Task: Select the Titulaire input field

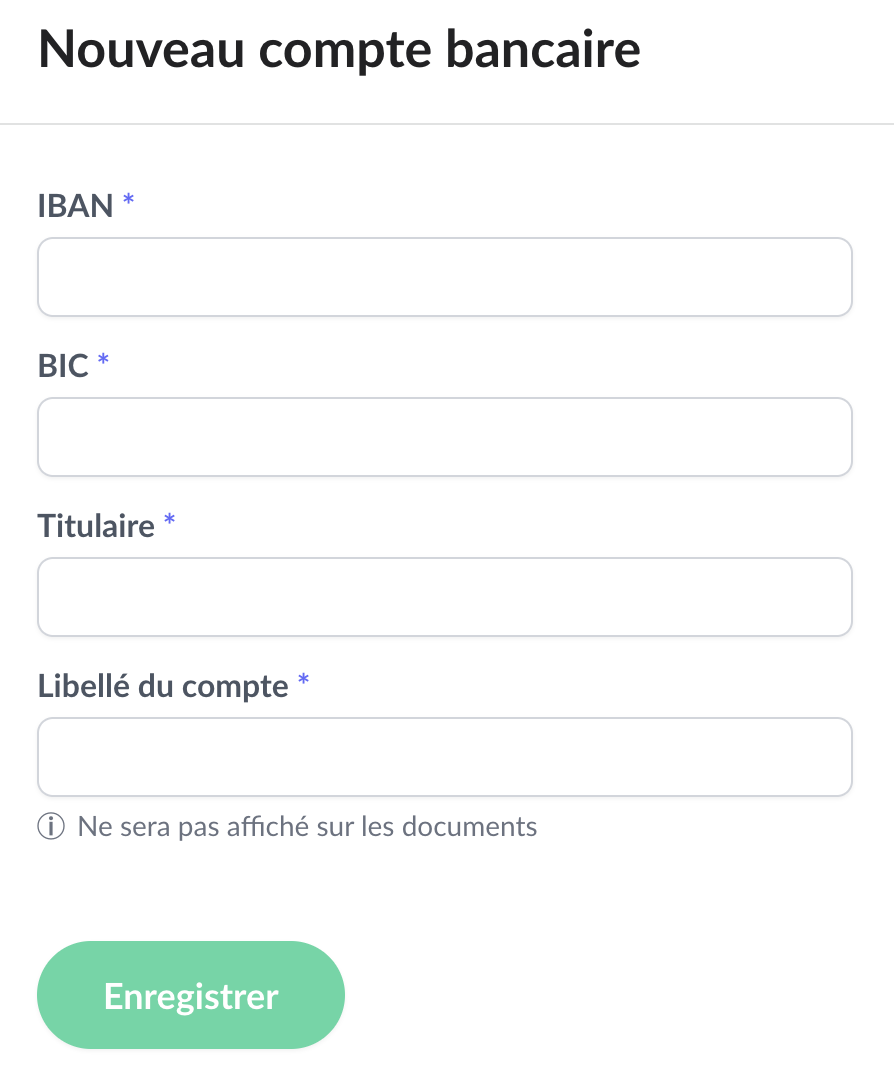Action: (x=444, y=597)
